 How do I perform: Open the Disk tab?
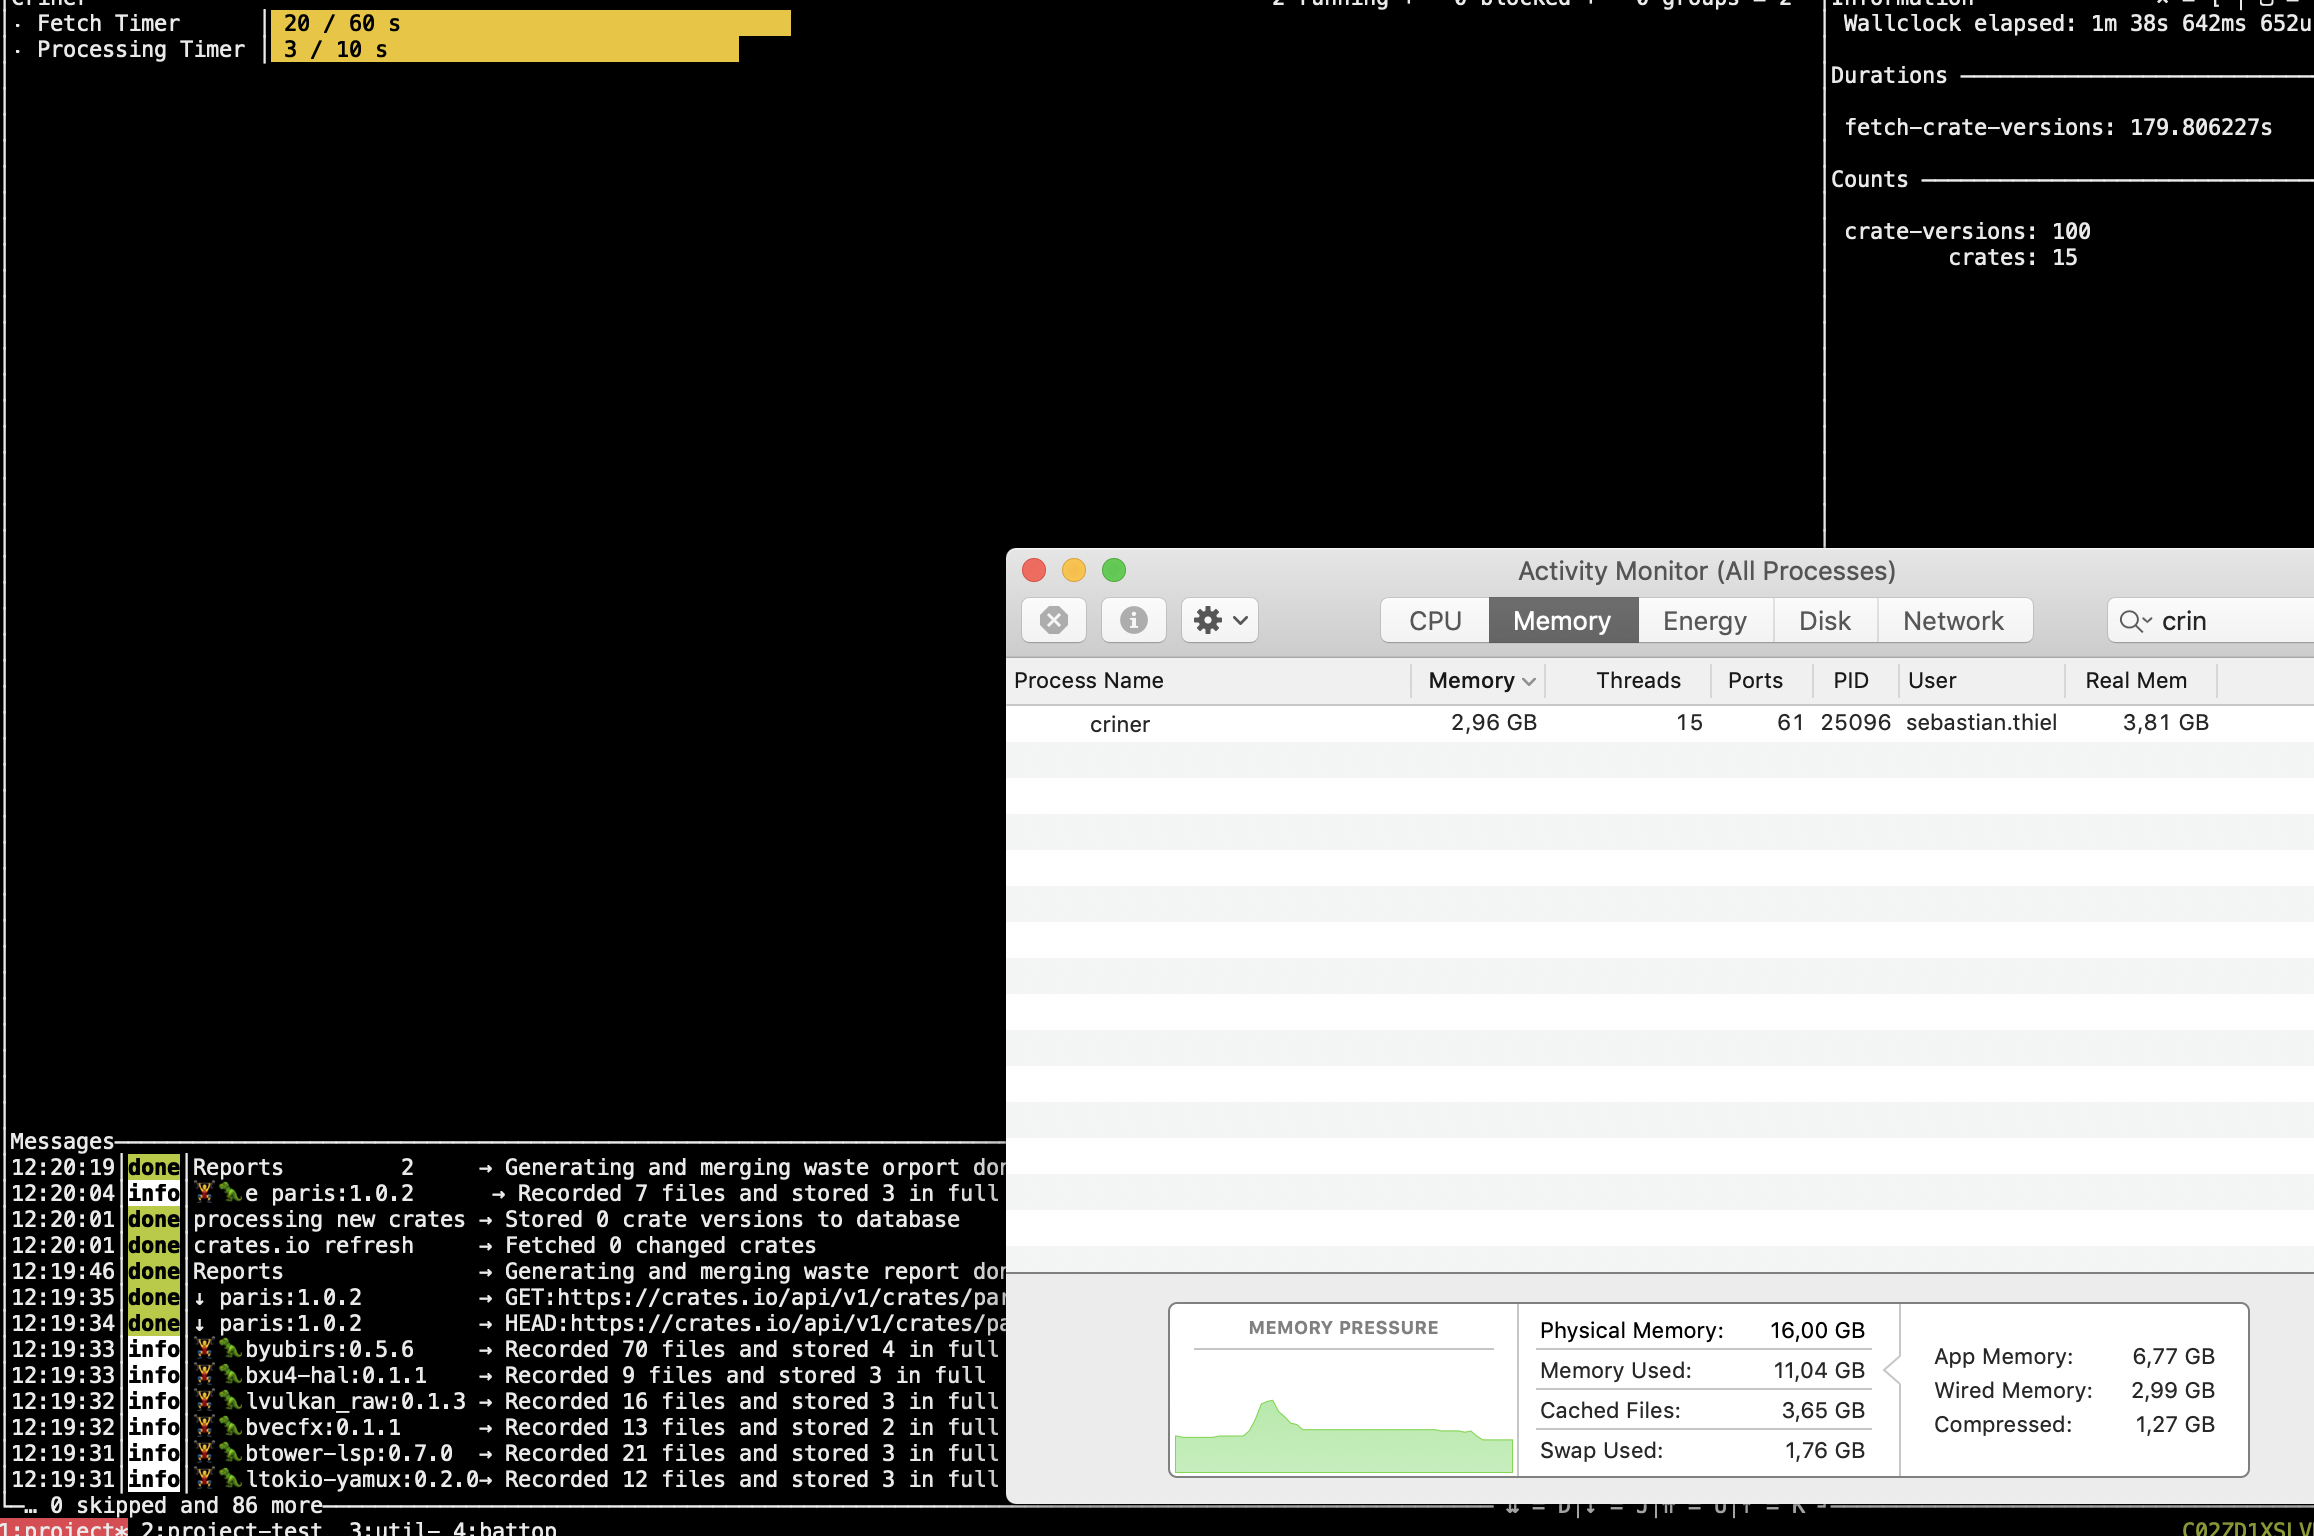1824,620
